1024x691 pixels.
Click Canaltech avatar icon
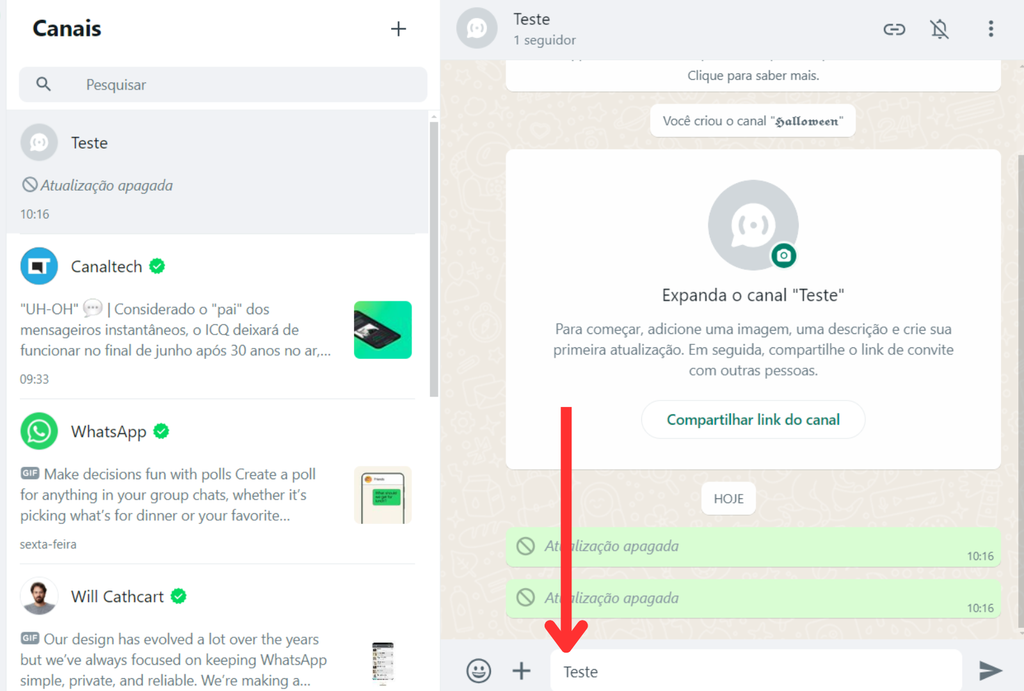tap(39, 266)
